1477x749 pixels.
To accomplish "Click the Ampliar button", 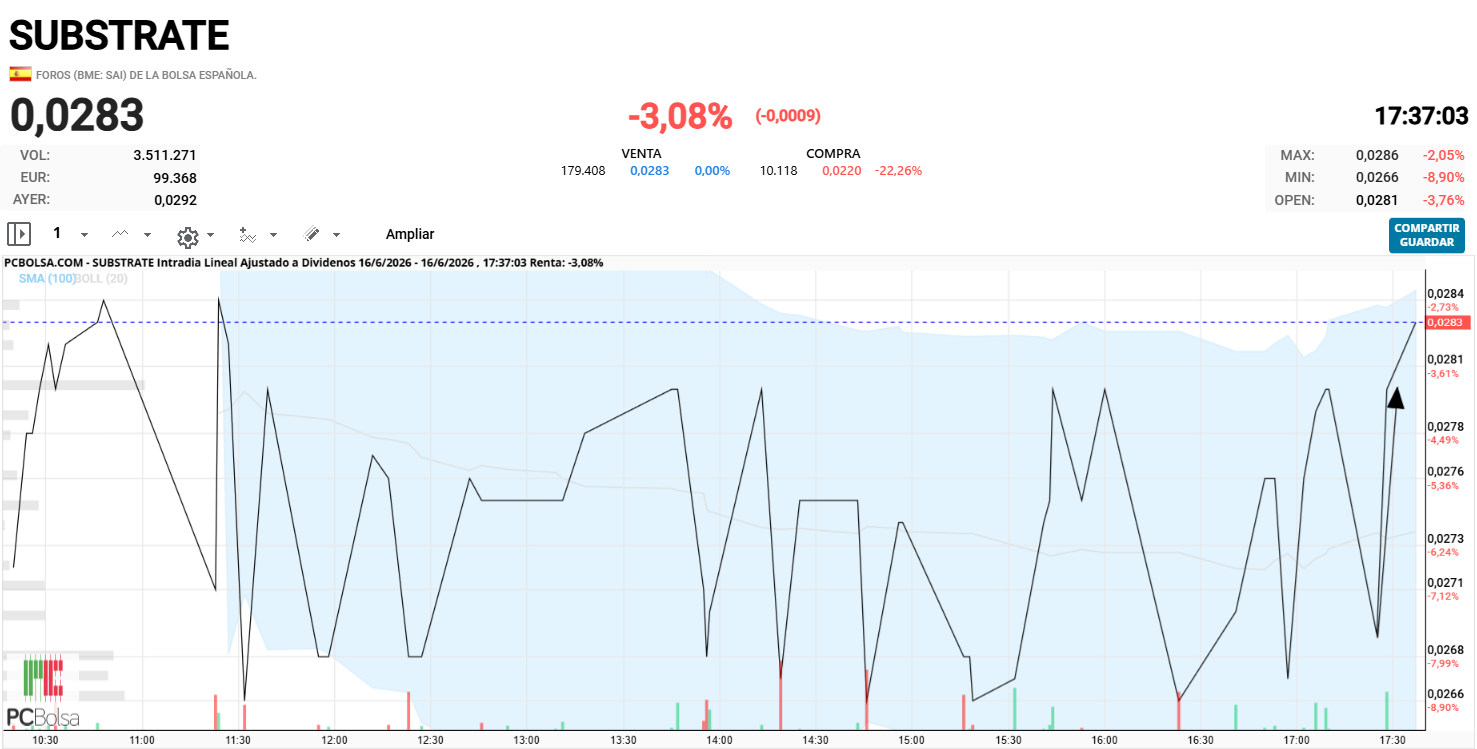I will pos(410,234).
